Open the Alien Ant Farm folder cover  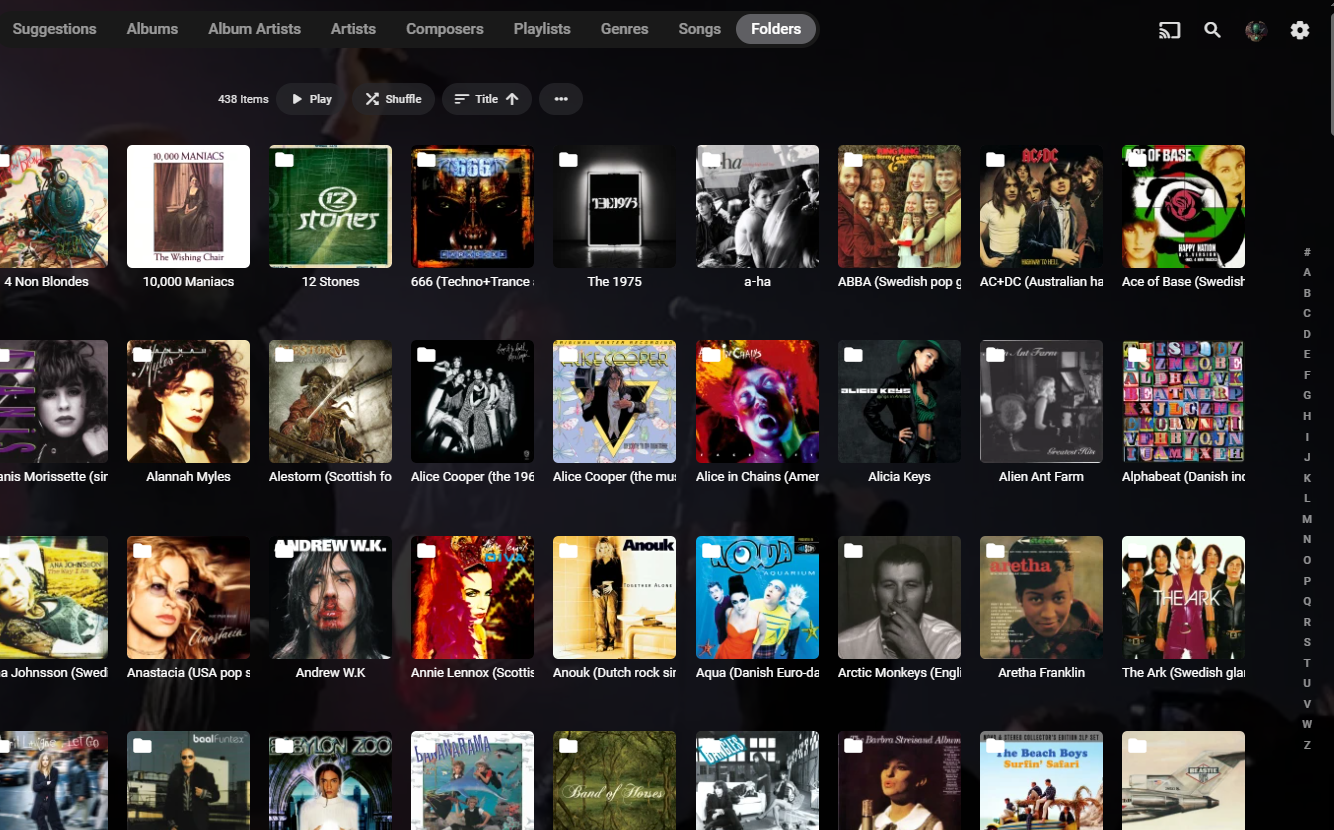(1041, 401)
